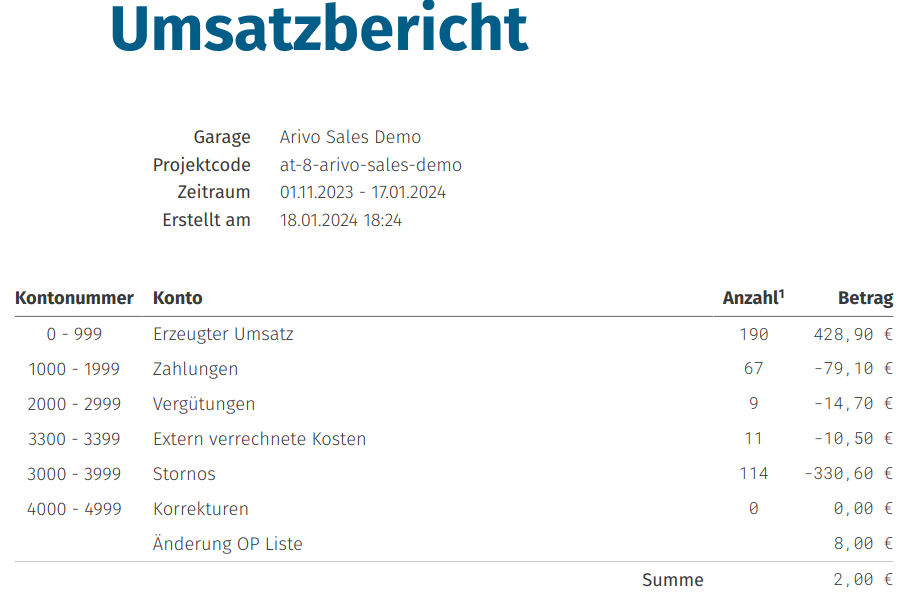Select the Erzeugter Umsatz row label
The width and height of the screenshot is (901, 598).
click(x=223, y=334)
